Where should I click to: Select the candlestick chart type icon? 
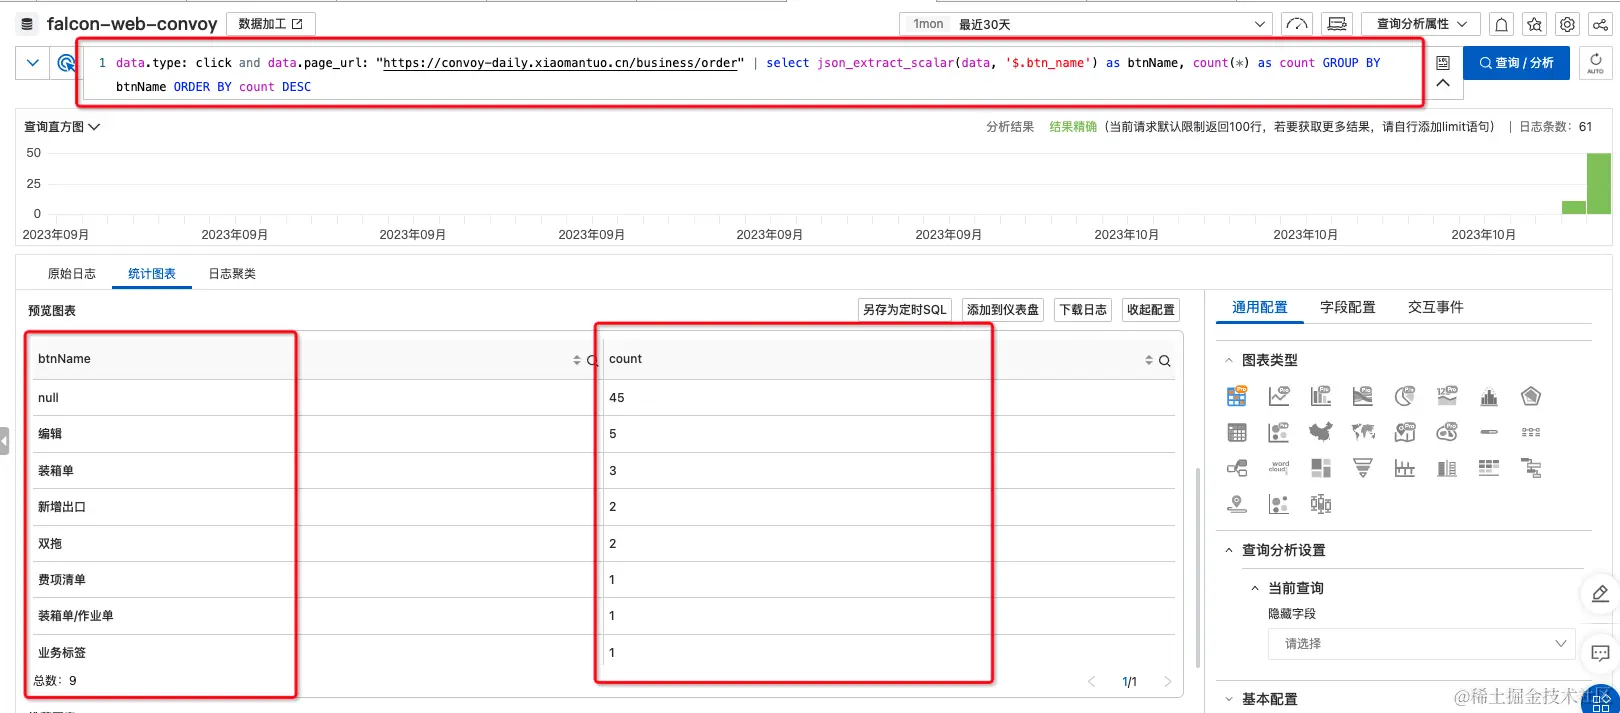[x=1321, y=504]
